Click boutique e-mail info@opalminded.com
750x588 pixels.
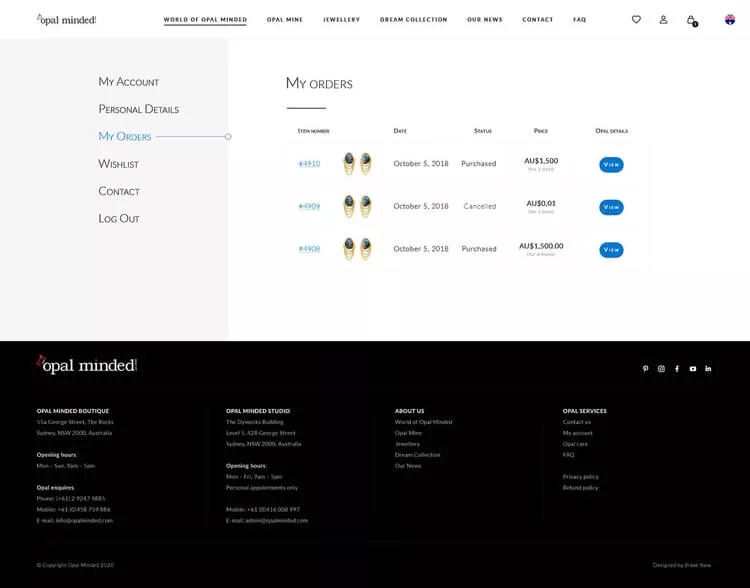coord(84,521)
